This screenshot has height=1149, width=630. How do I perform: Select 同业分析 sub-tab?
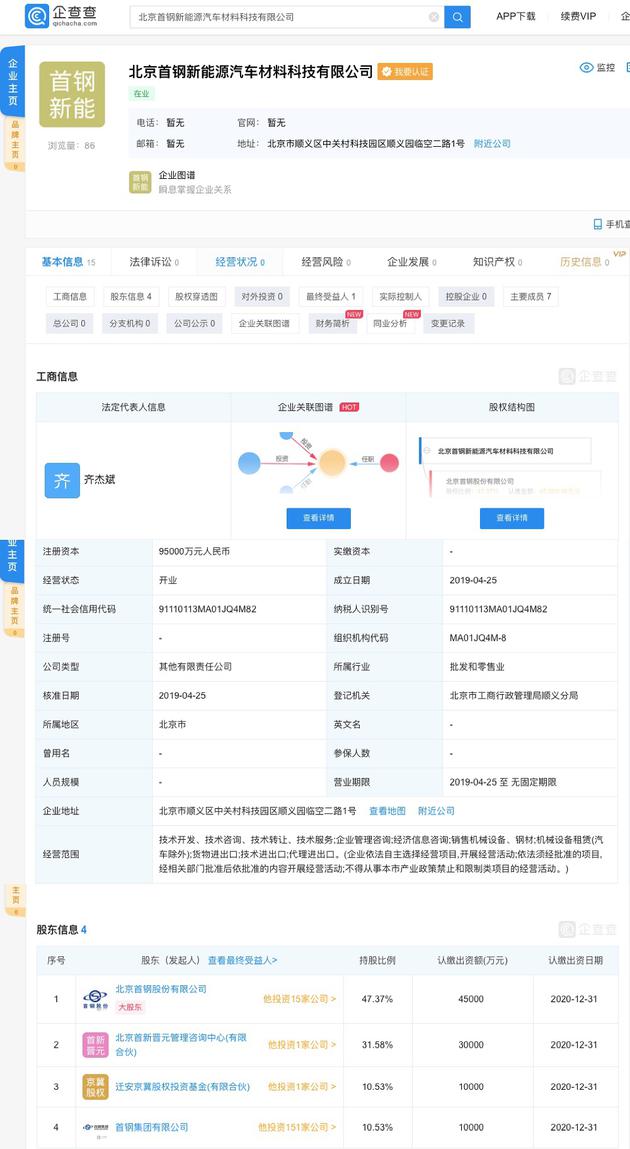click(x=390, y=323)
